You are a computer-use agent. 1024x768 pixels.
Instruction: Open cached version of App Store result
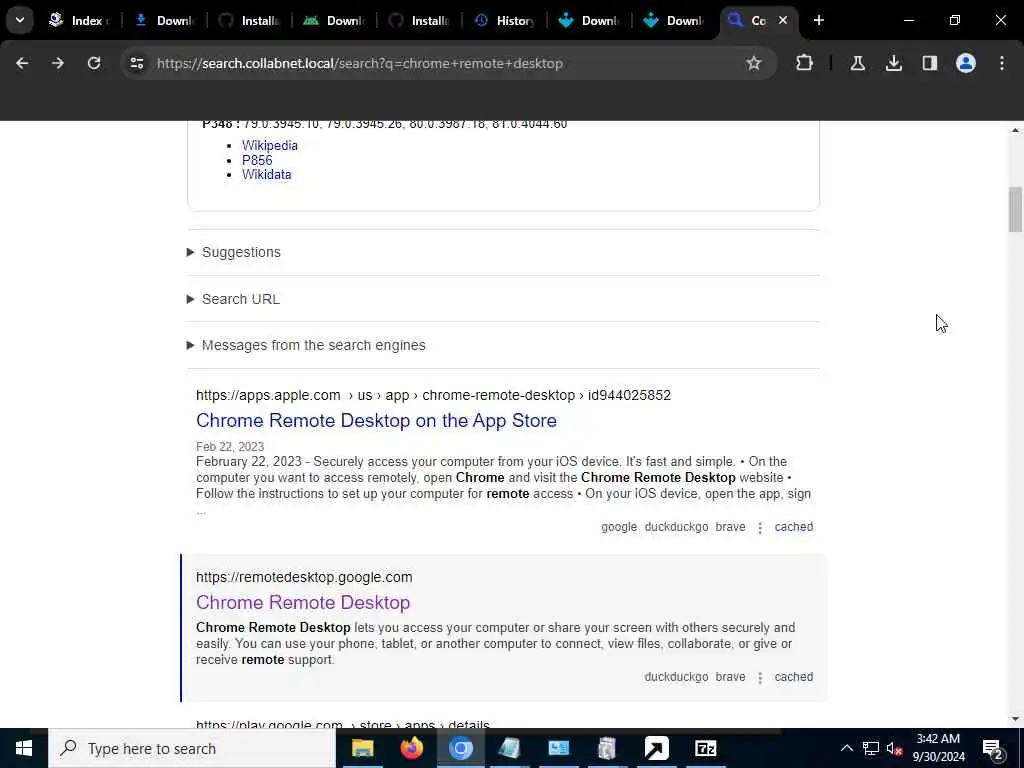coord(793,527)
